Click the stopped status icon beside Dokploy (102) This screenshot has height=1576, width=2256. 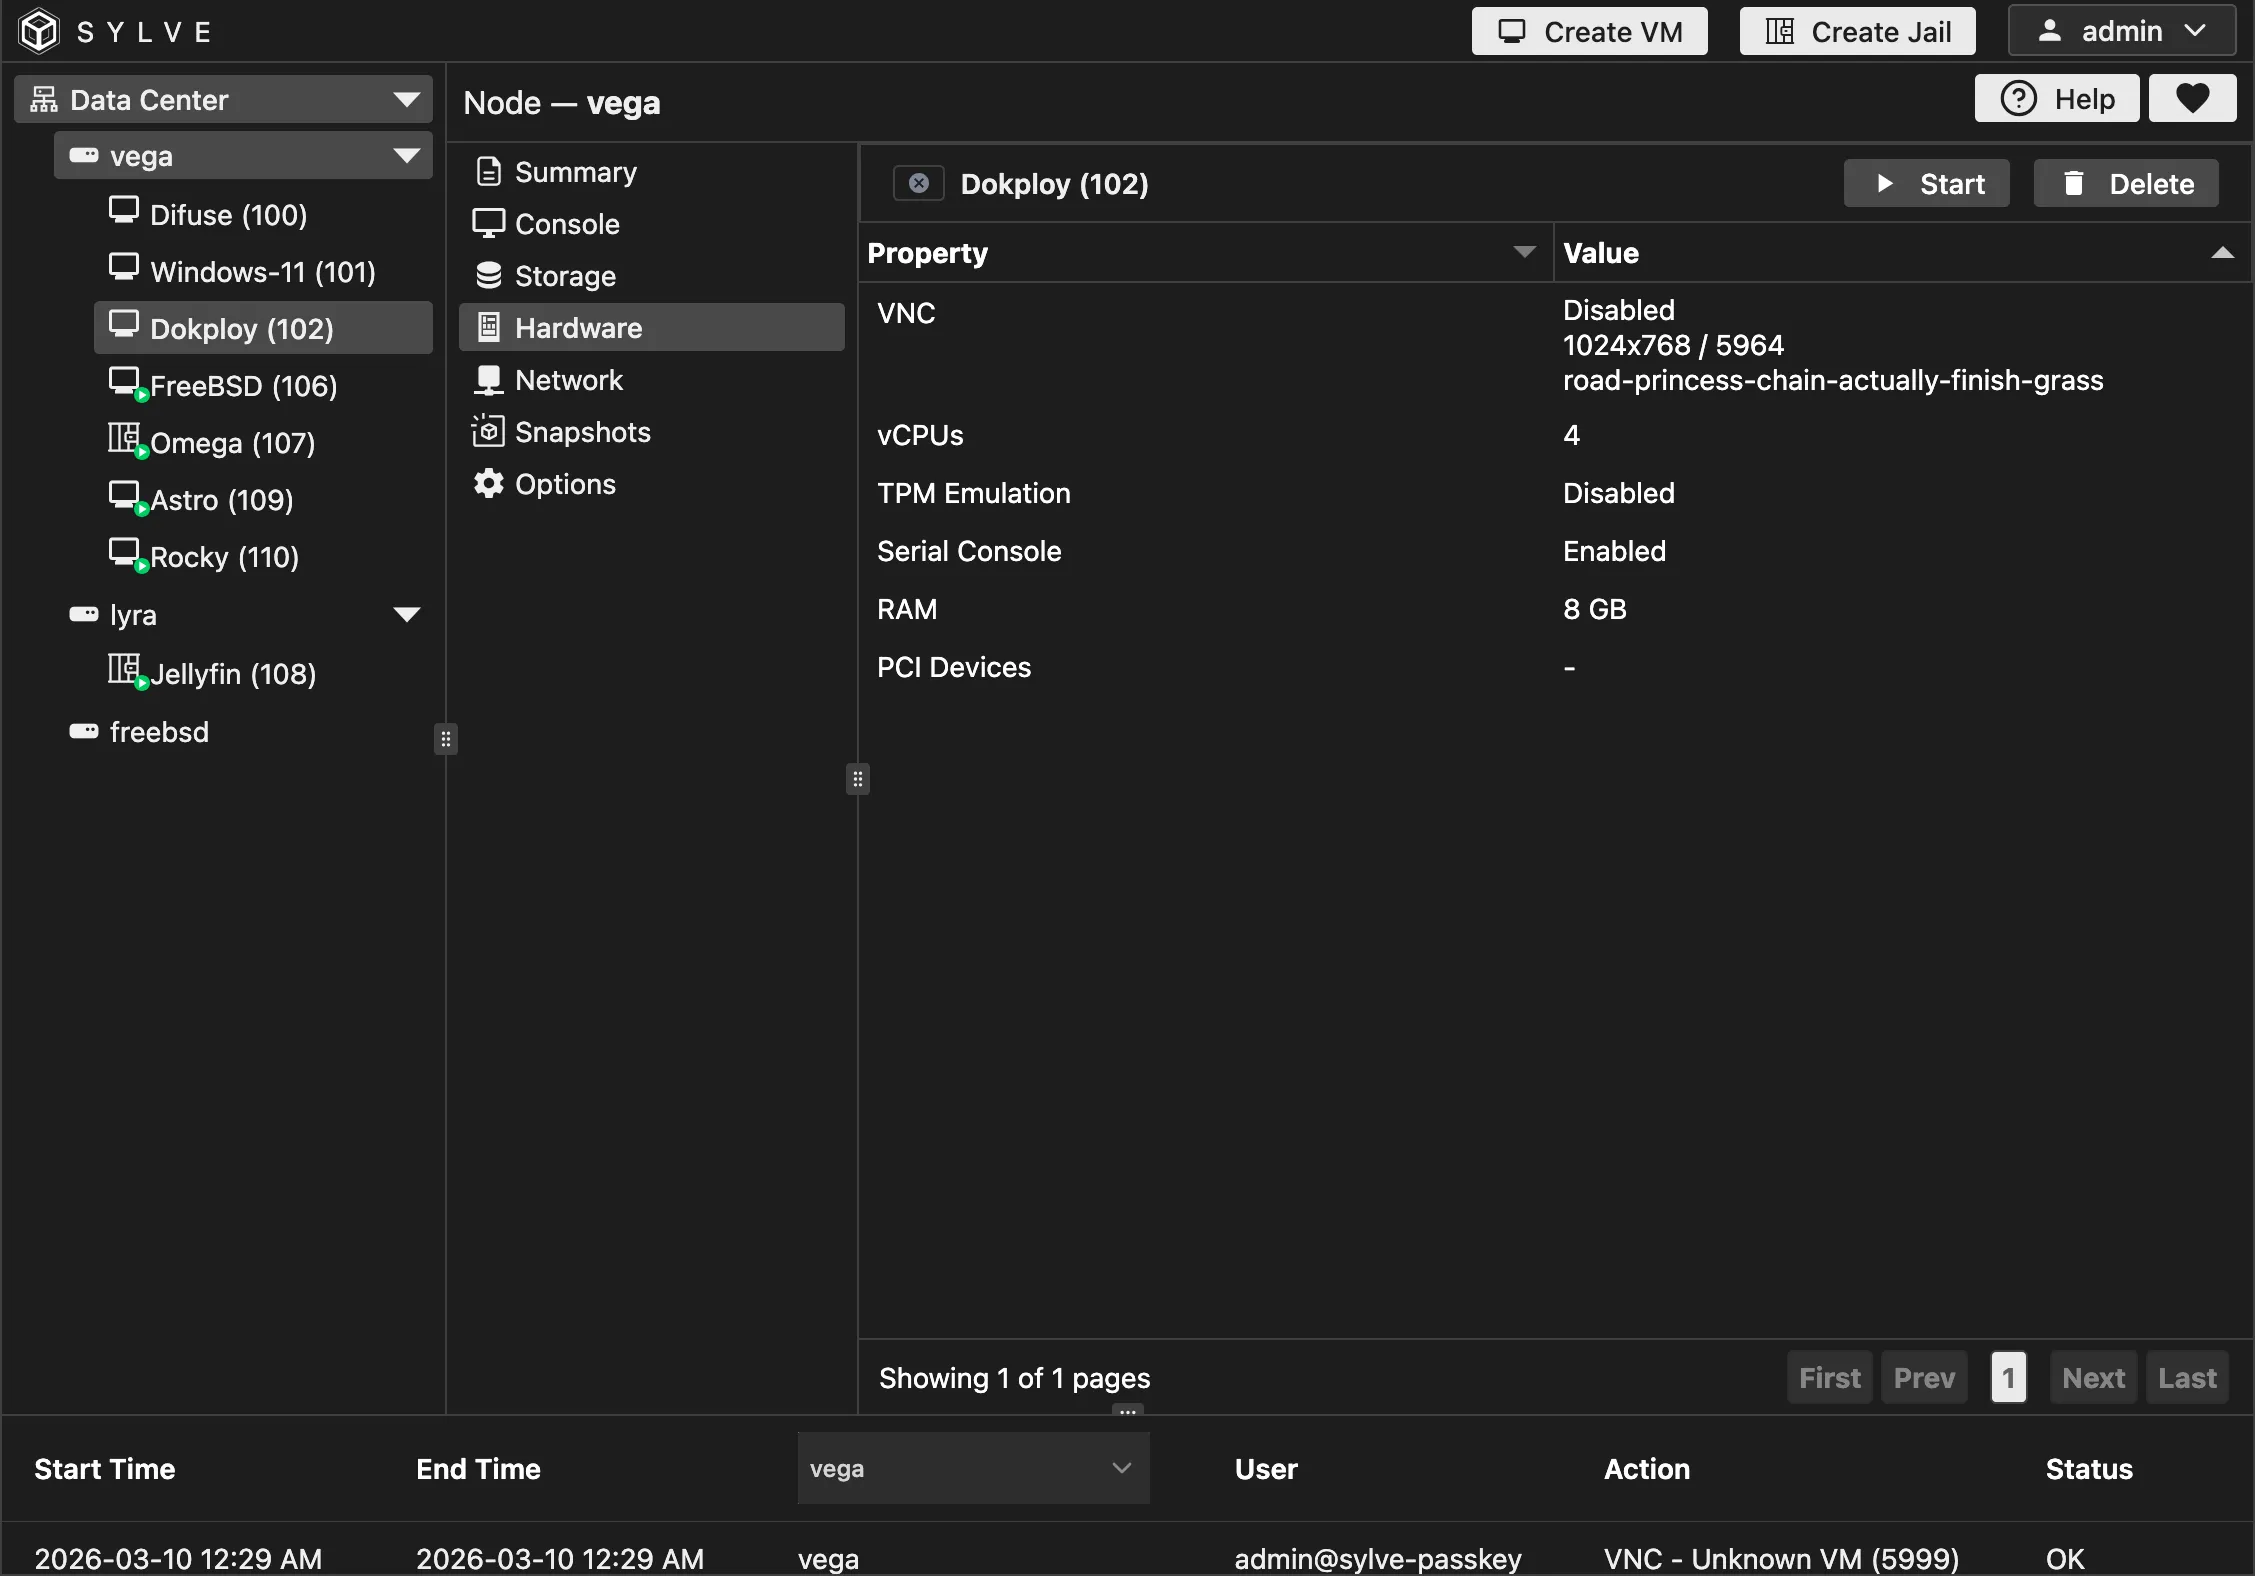coord(918,184)
